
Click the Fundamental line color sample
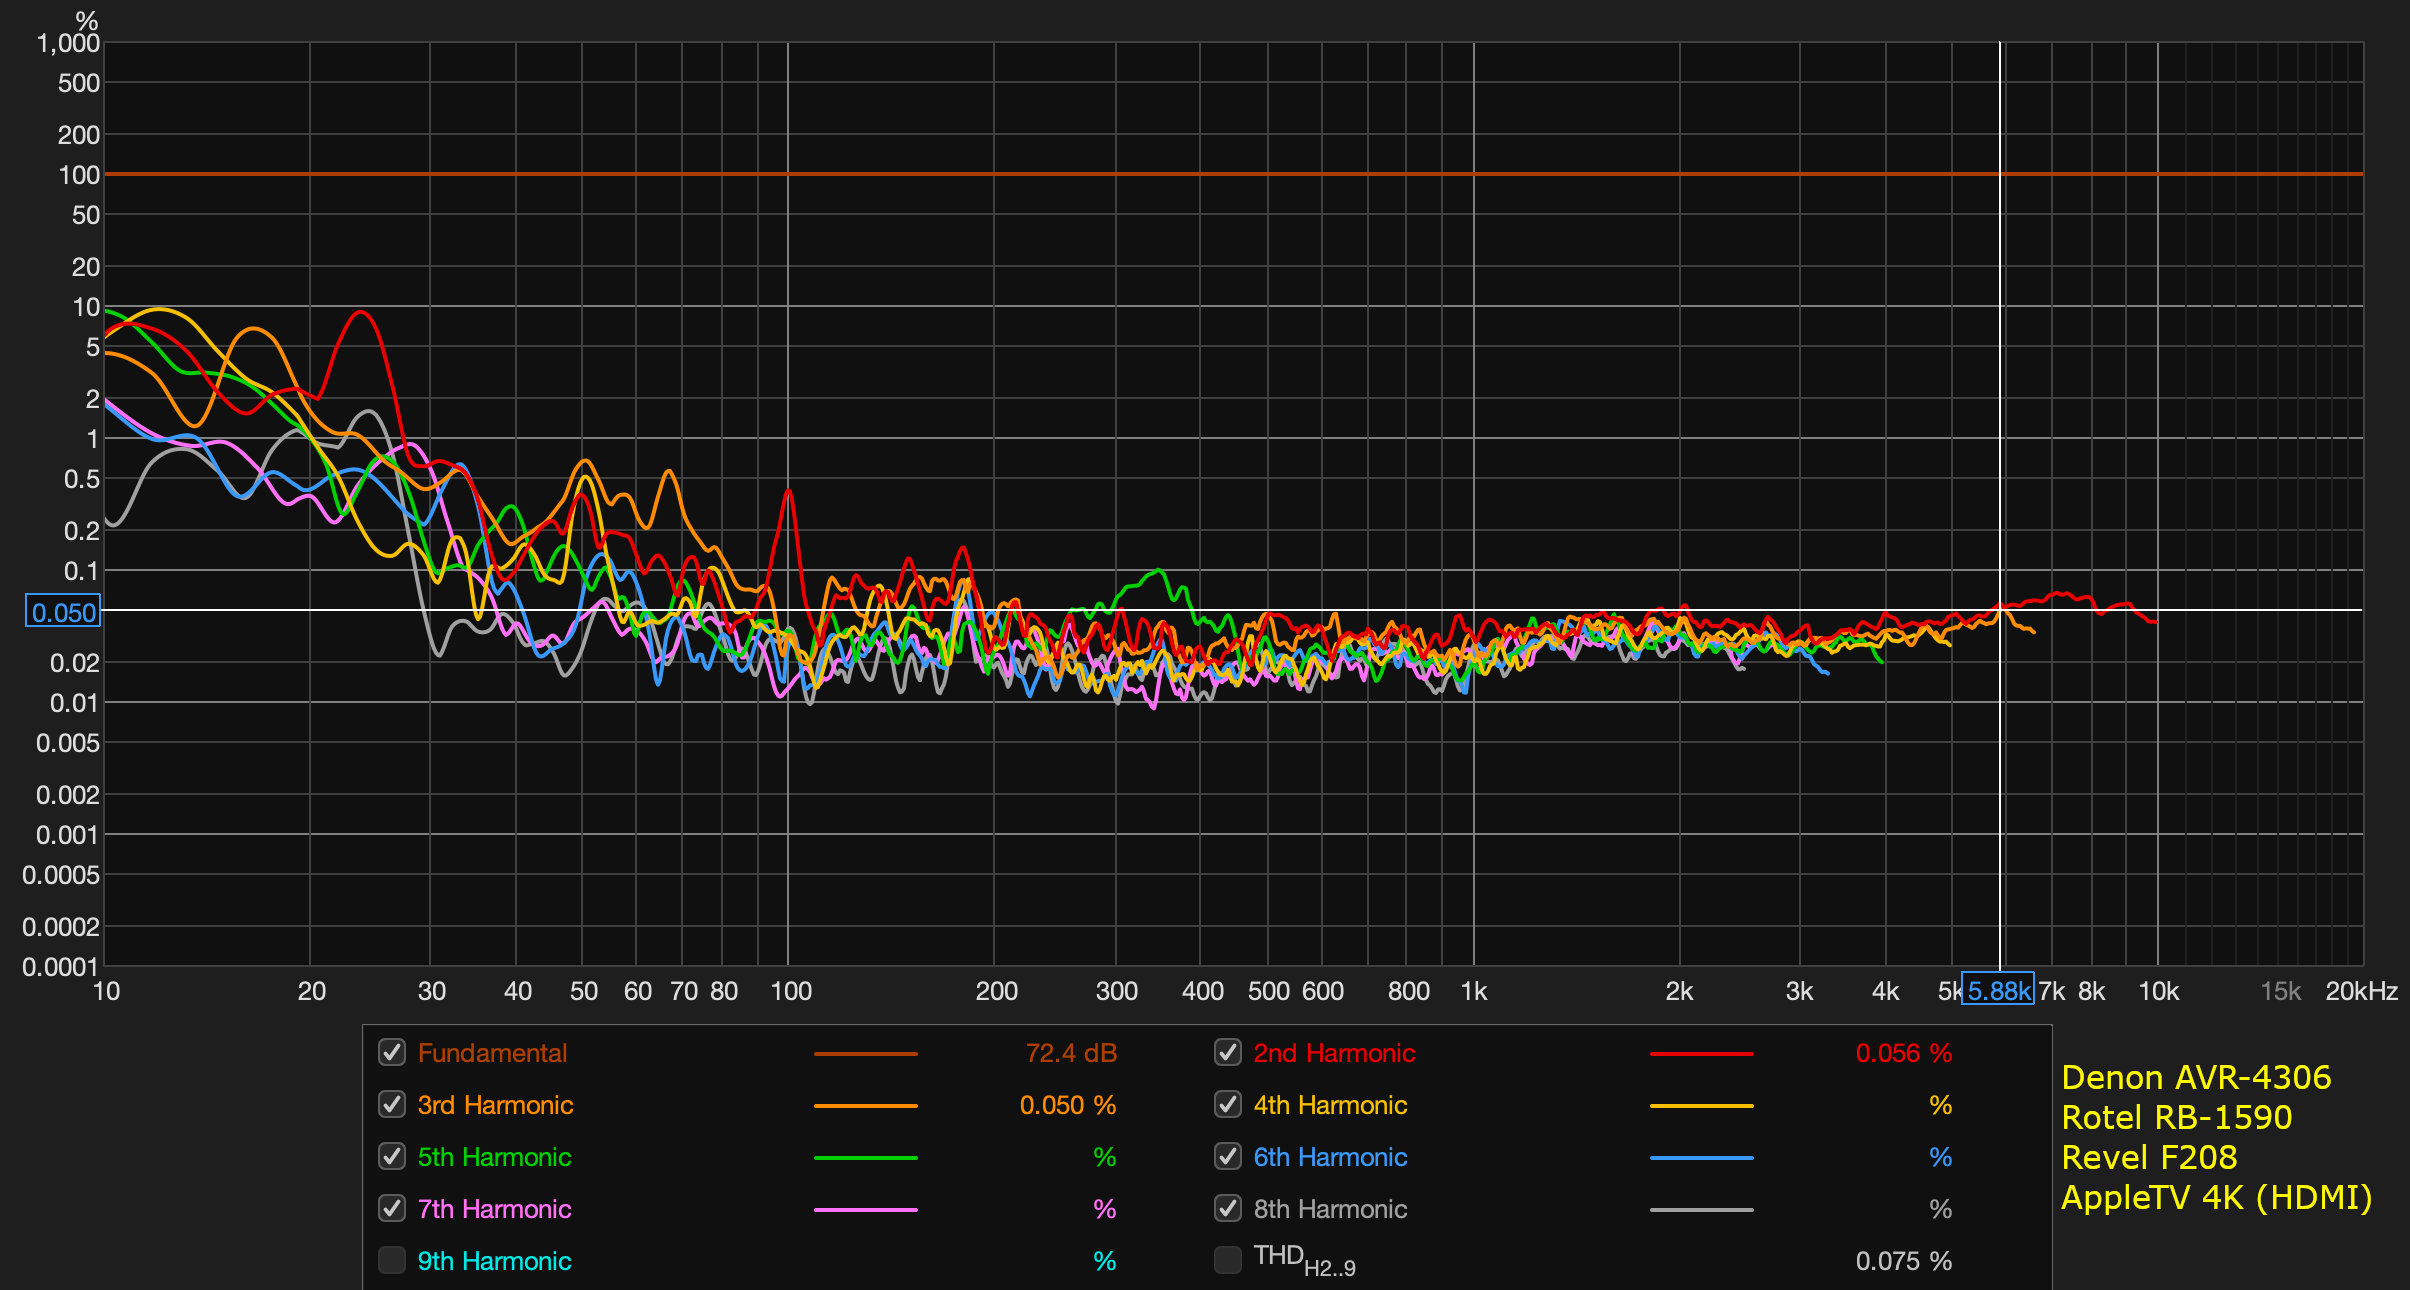coord(866,1054)
